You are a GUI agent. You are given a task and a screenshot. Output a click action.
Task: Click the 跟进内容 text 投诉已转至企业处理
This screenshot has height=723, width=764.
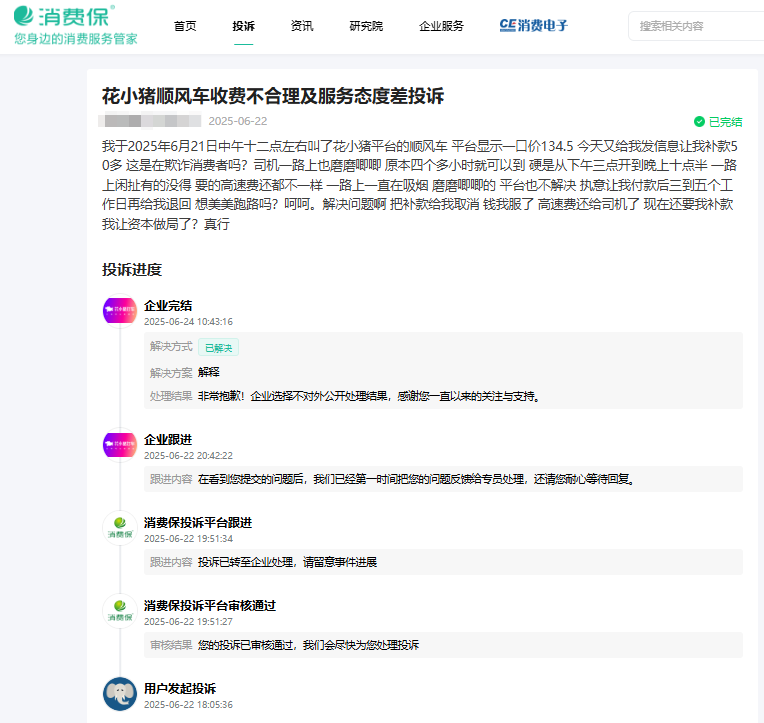pyautogui.click(x=246, y=562)
